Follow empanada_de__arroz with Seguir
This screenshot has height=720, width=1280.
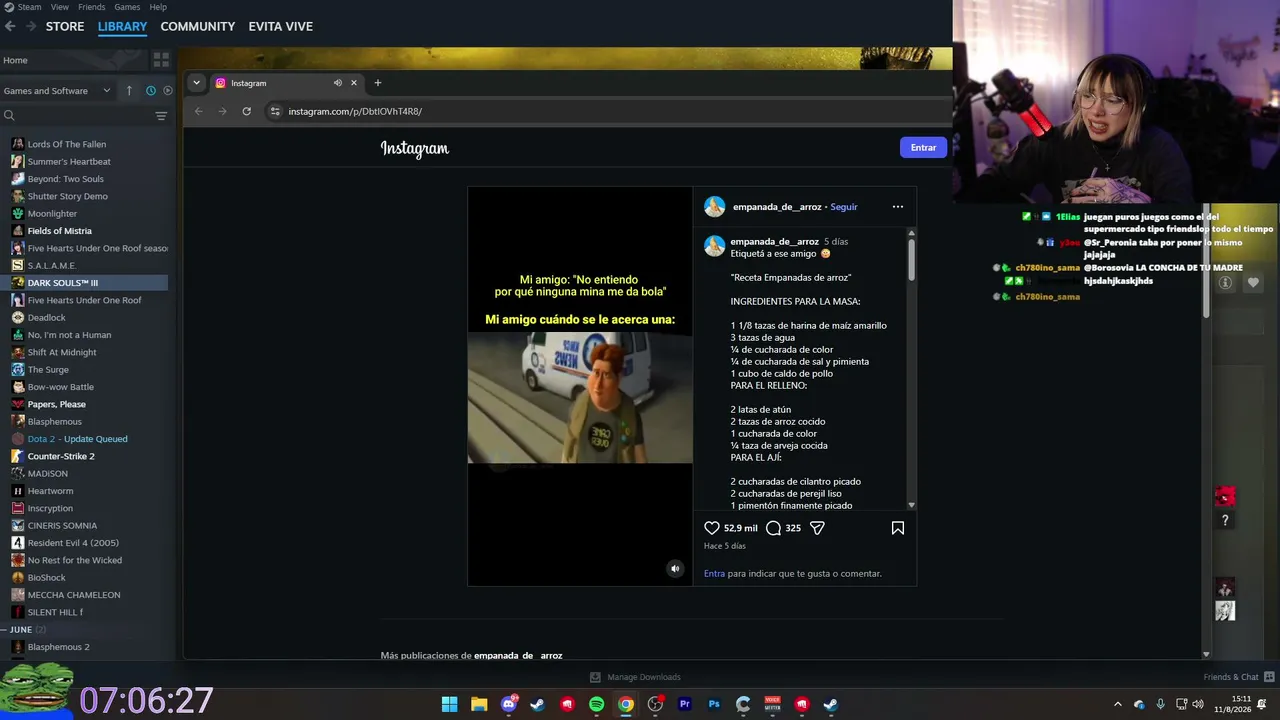pyautogui.click(x=844, y=207)
